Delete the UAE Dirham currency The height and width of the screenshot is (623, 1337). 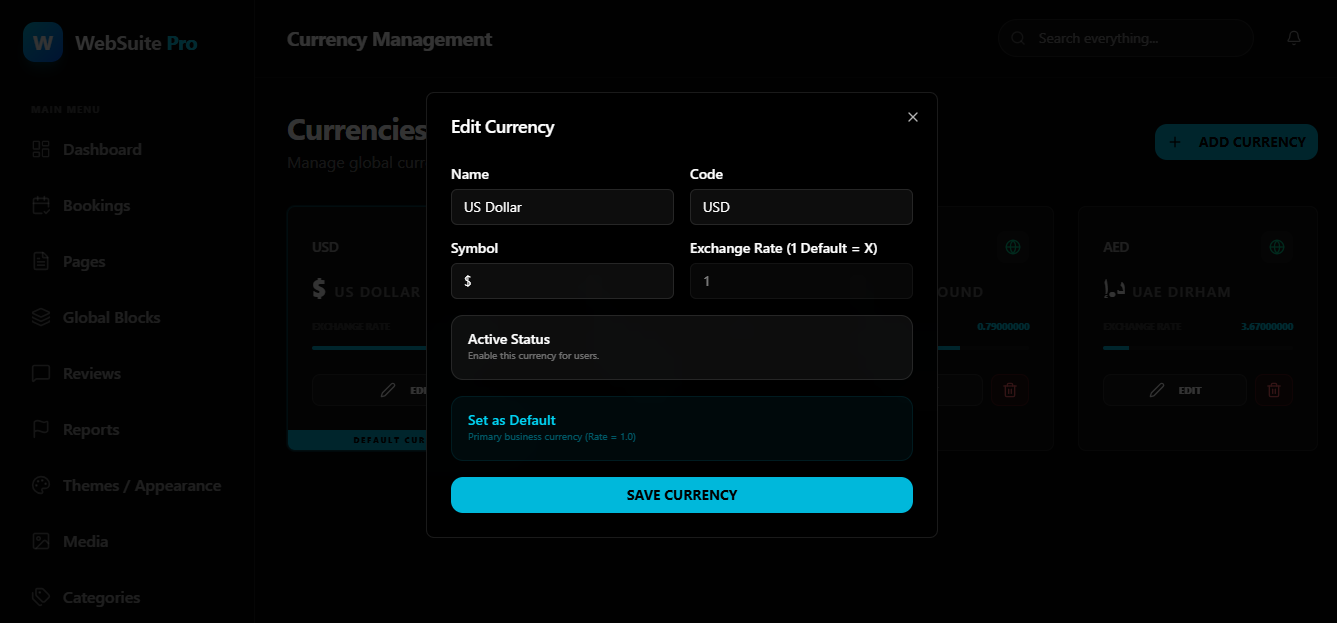coord(1273,390)
